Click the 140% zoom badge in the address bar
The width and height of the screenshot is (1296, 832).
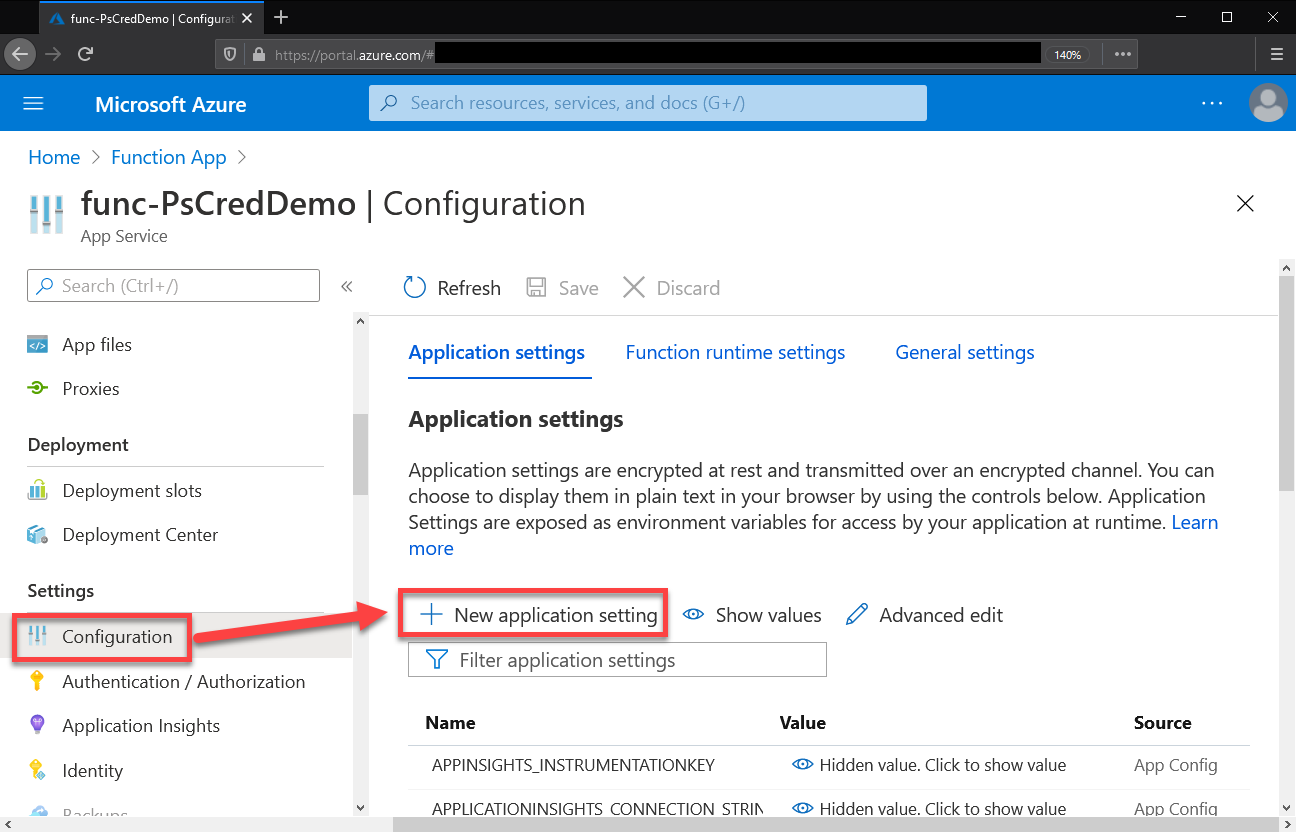click(x=1068, y=54)
